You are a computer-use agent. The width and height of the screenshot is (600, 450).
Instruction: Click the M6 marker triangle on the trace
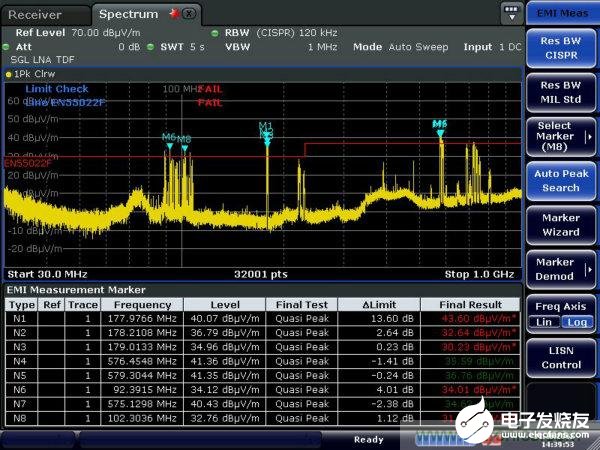click(x=169, y=147)
